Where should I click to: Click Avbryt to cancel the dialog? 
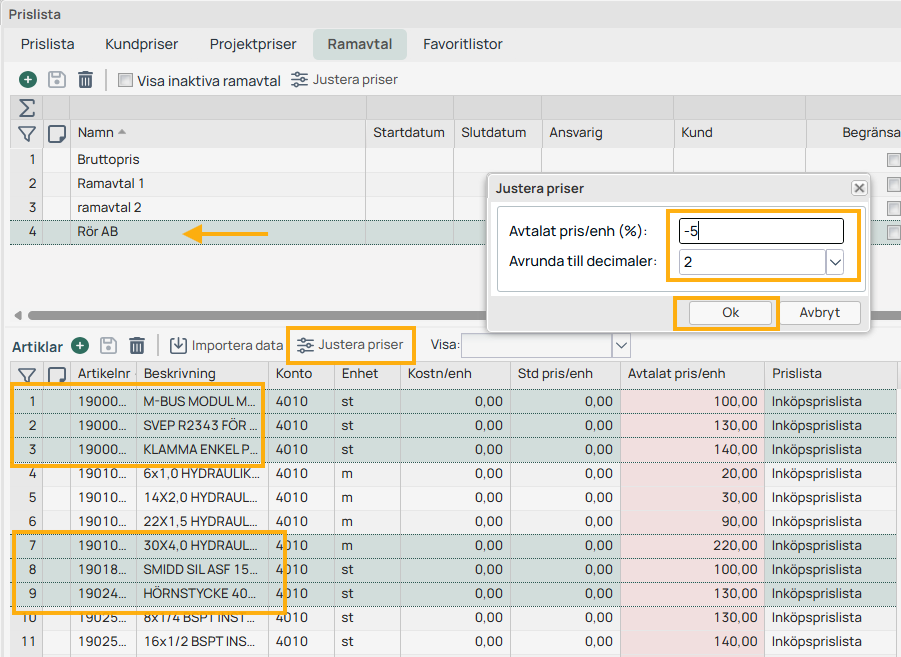point(819,313)
